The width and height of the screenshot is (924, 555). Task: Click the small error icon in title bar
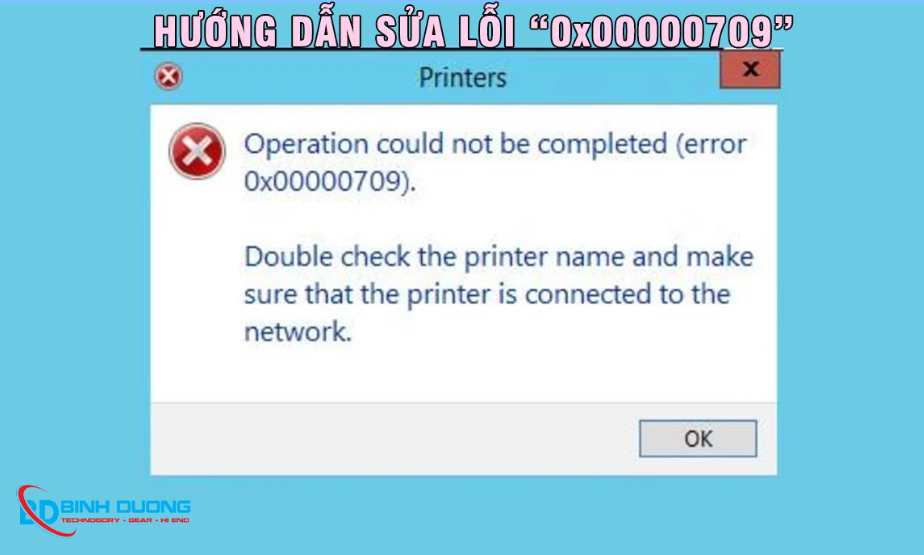[169, 77]
